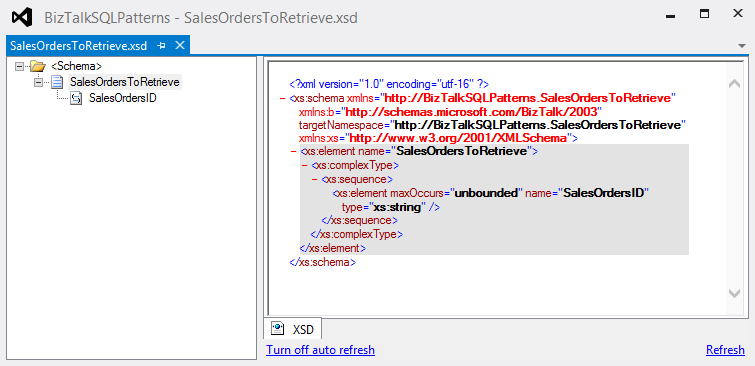This screenshot has height=366, width=755.
Task: Click the Refresh link
Action: click(x=725, y=350)
